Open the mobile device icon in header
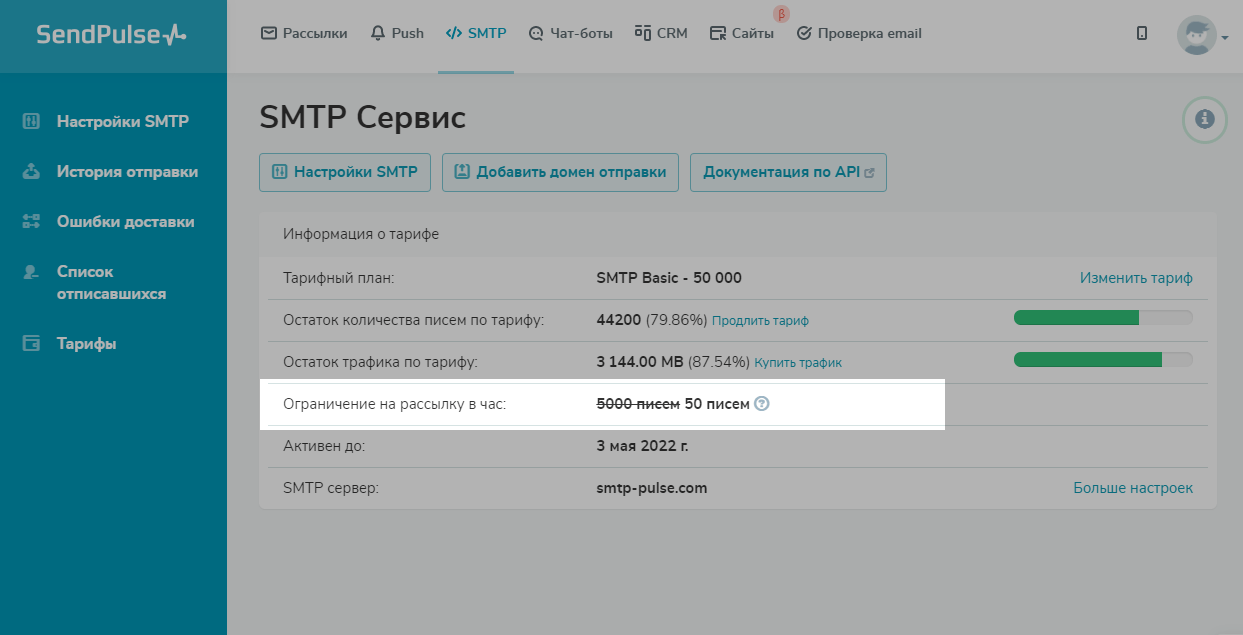 [1142, 34]
